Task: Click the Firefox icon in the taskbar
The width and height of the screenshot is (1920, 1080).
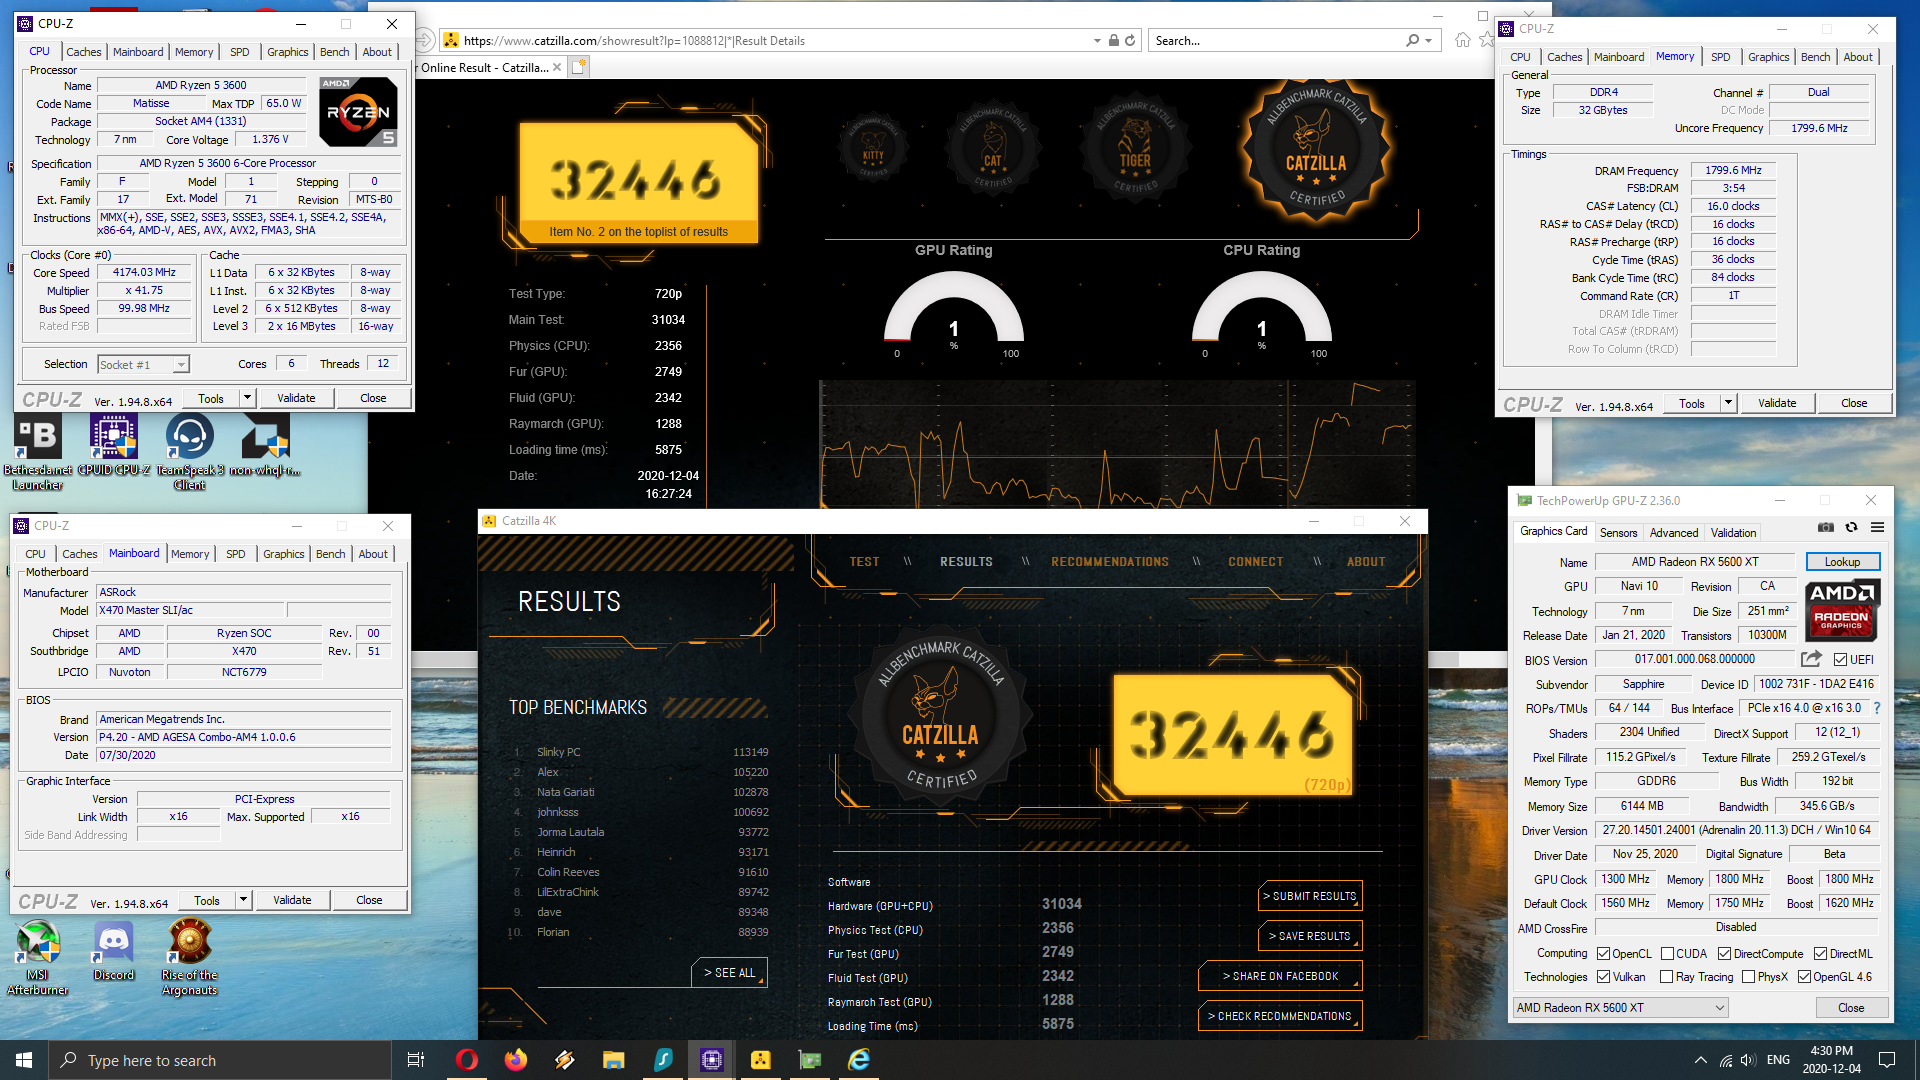Action: [x=516, y=1060]
